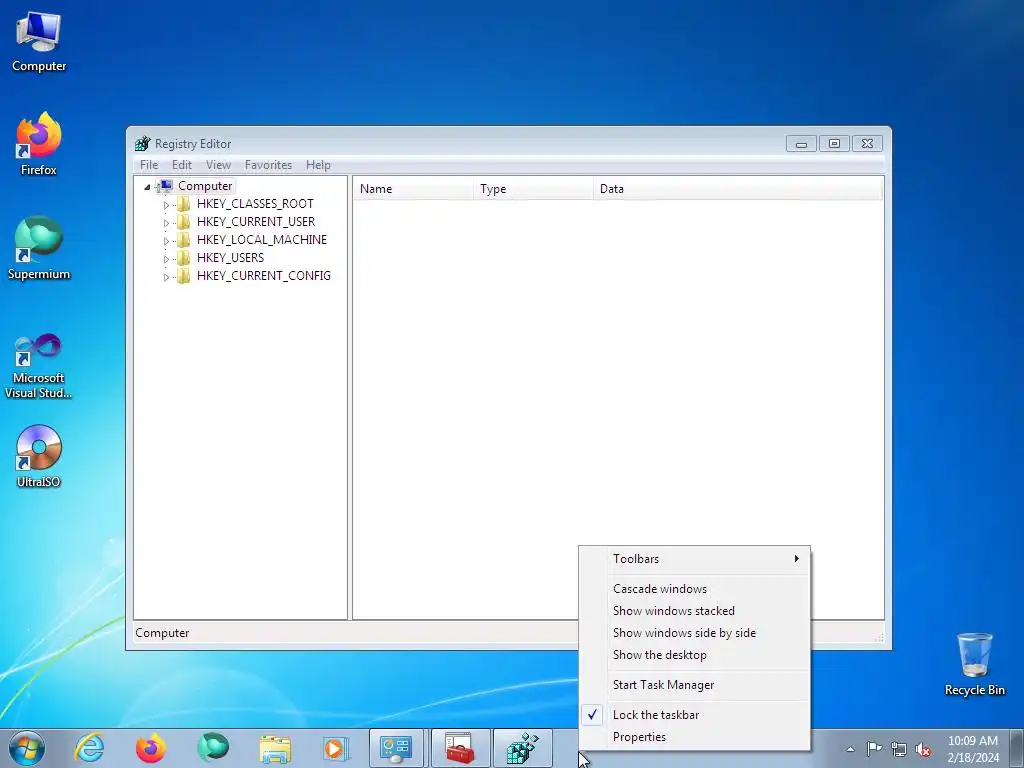Open Windows Media Player from the taskbar
1024x768 pixels.
click(x=336, y=748)
